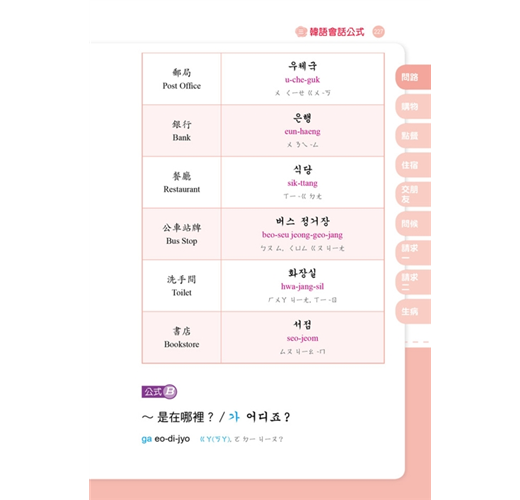
Task: Click the purple 公式 B badge
Action: point(159,391)
